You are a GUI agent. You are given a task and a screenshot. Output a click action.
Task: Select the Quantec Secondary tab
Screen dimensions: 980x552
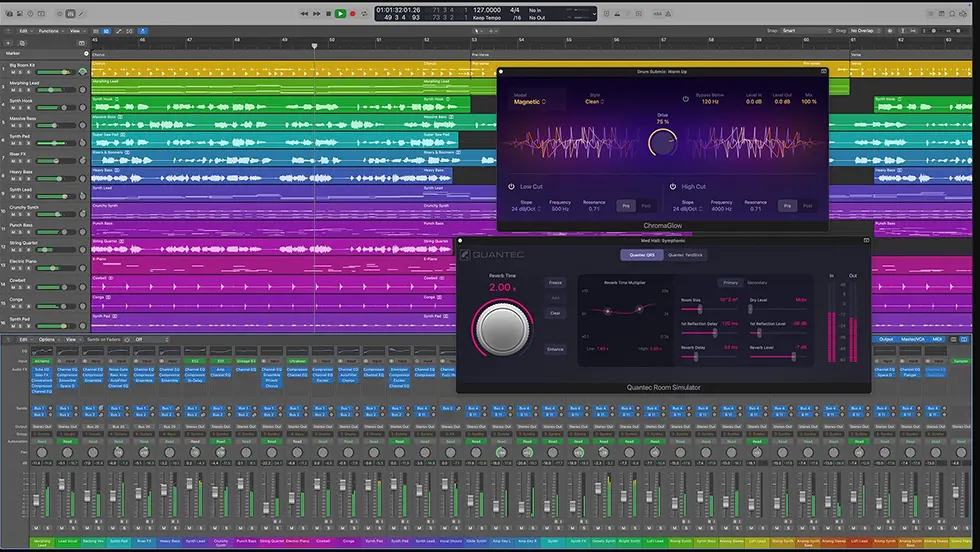[x=757, y=283]
